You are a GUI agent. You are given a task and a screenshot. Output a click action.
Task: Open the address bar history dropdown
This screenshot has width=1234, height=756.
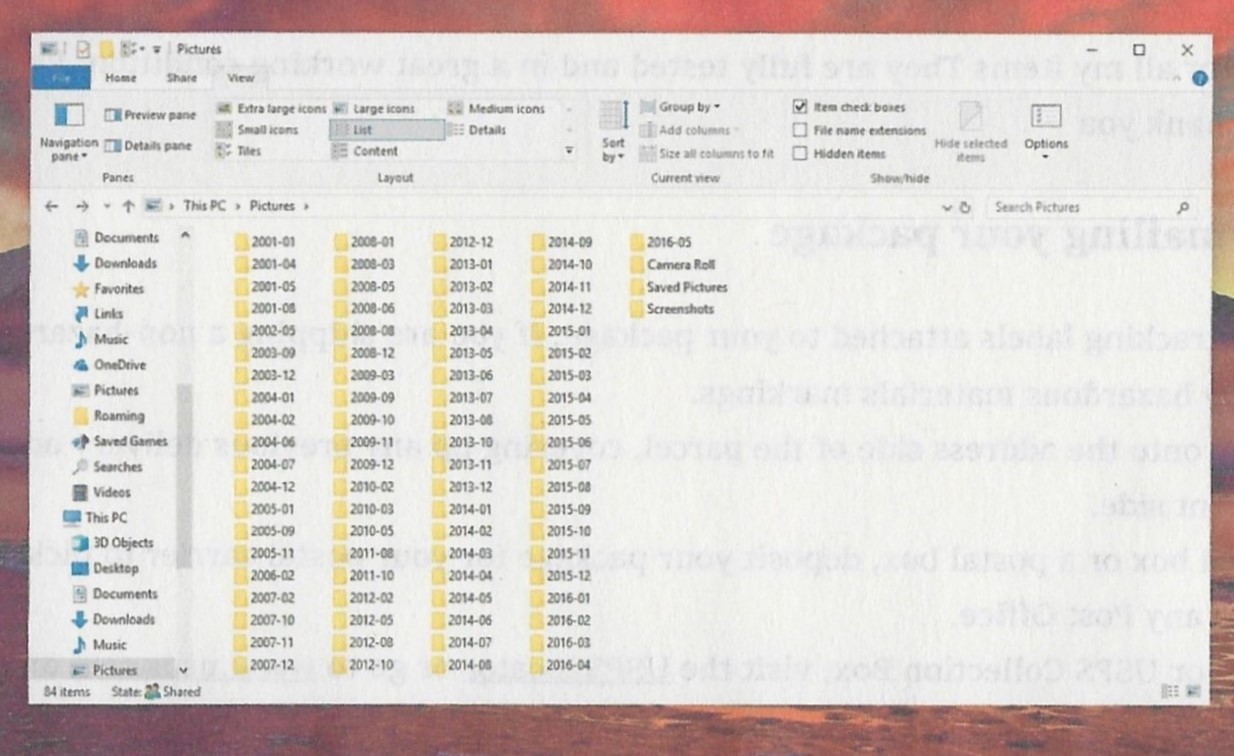[x=947, y=208]
